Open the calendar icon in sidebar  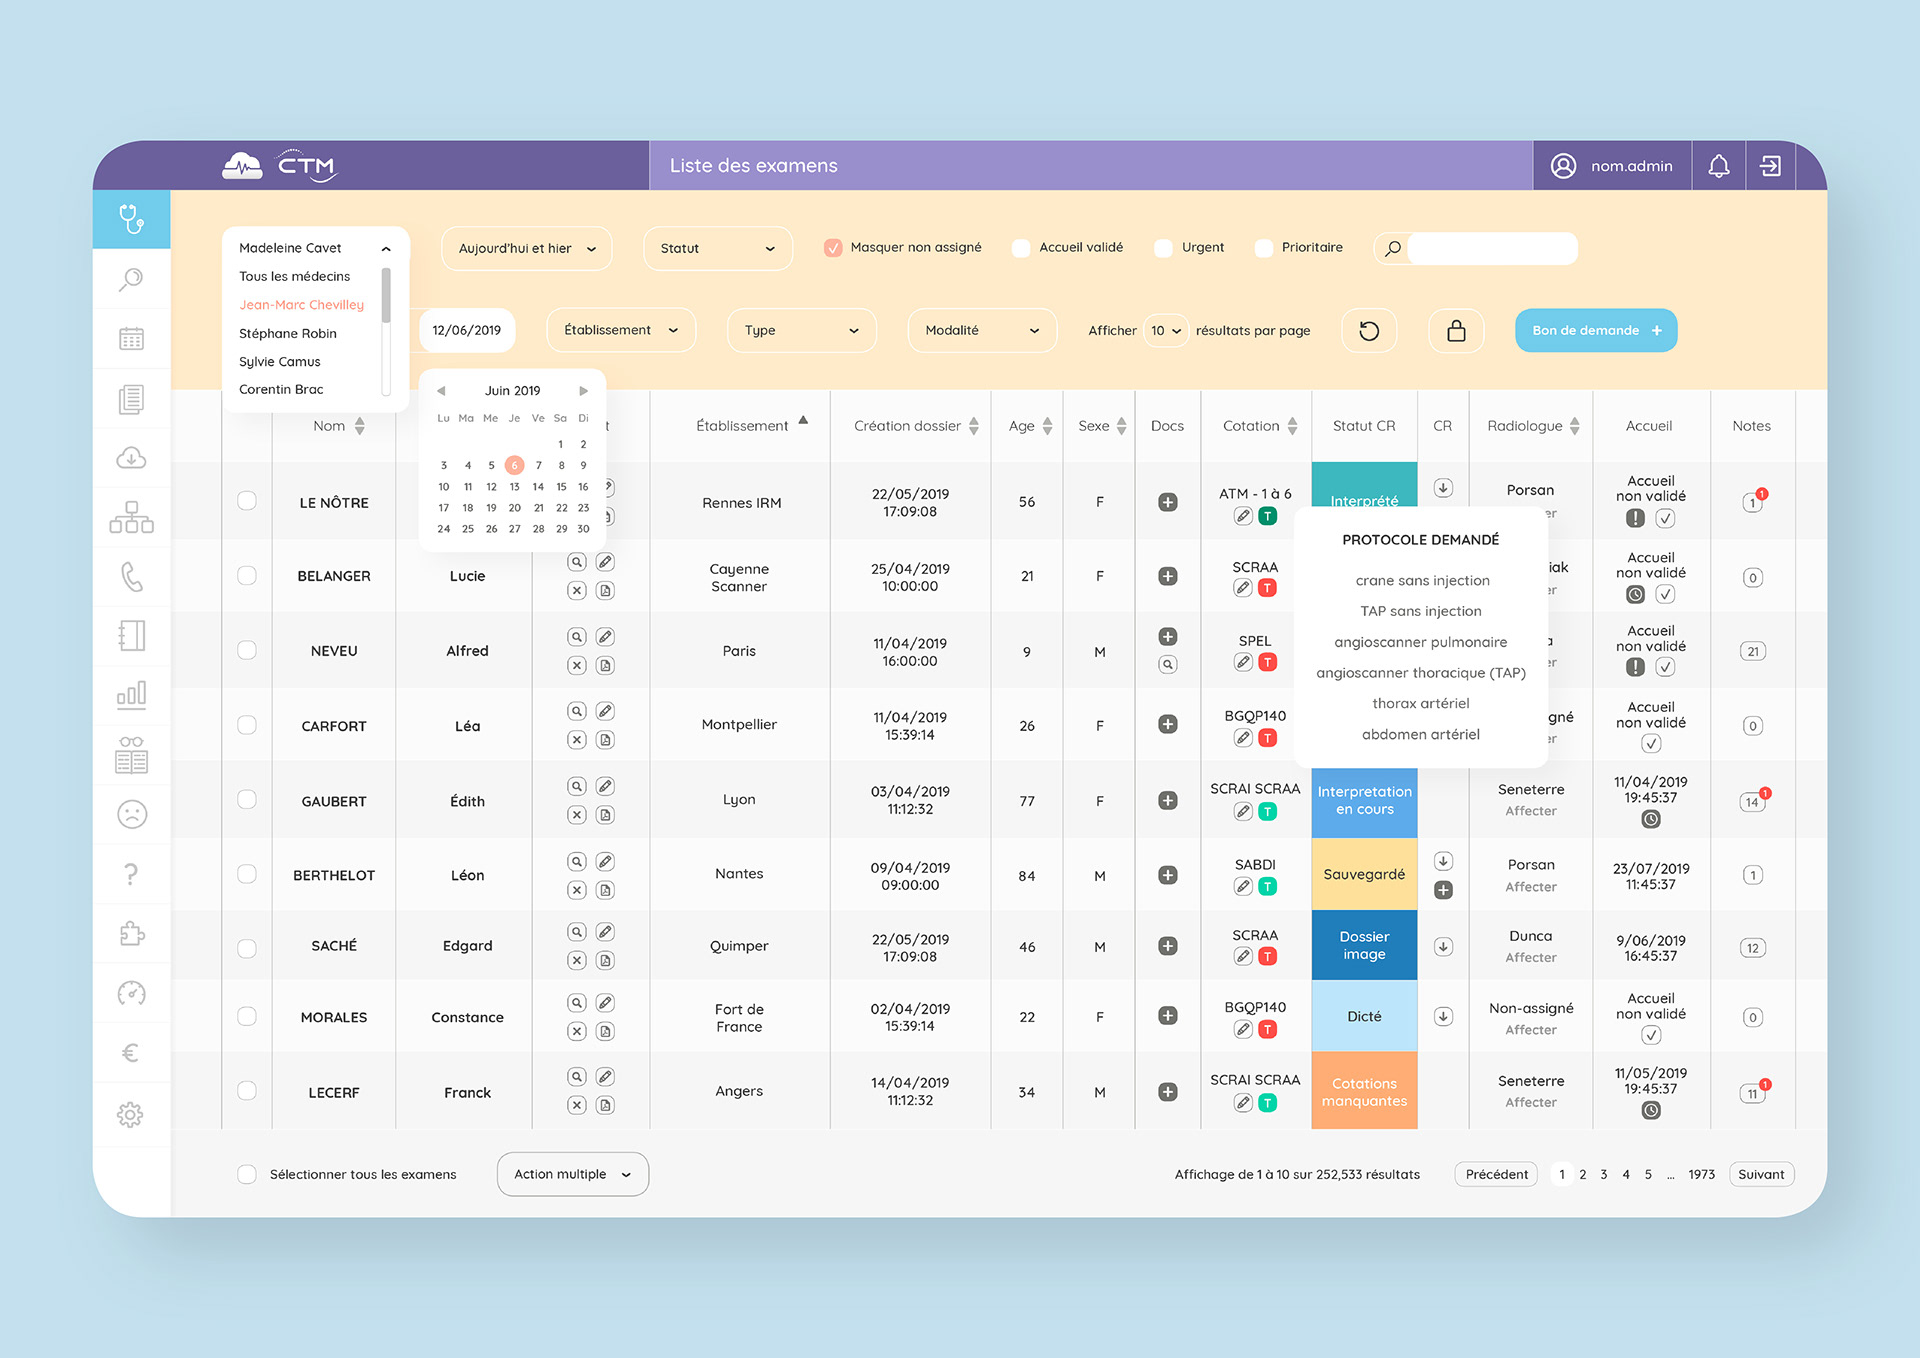click(x=131, y=338)
